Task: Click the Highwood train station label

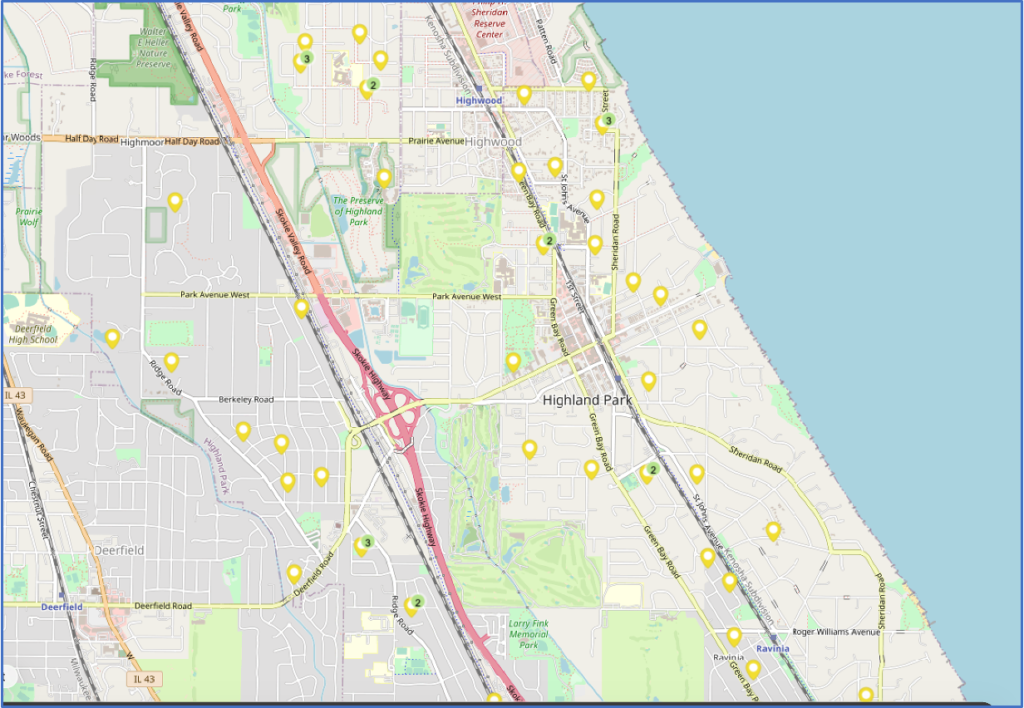Action: tap(478, 100)
